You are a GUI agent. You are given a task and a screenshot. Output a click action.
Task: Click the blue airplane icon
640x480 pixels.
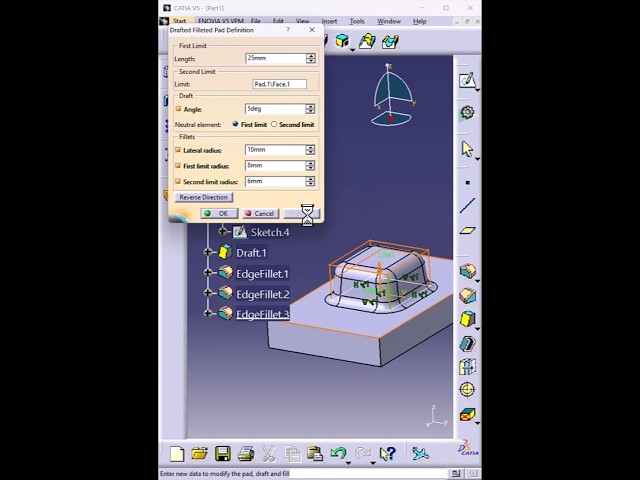420,453
